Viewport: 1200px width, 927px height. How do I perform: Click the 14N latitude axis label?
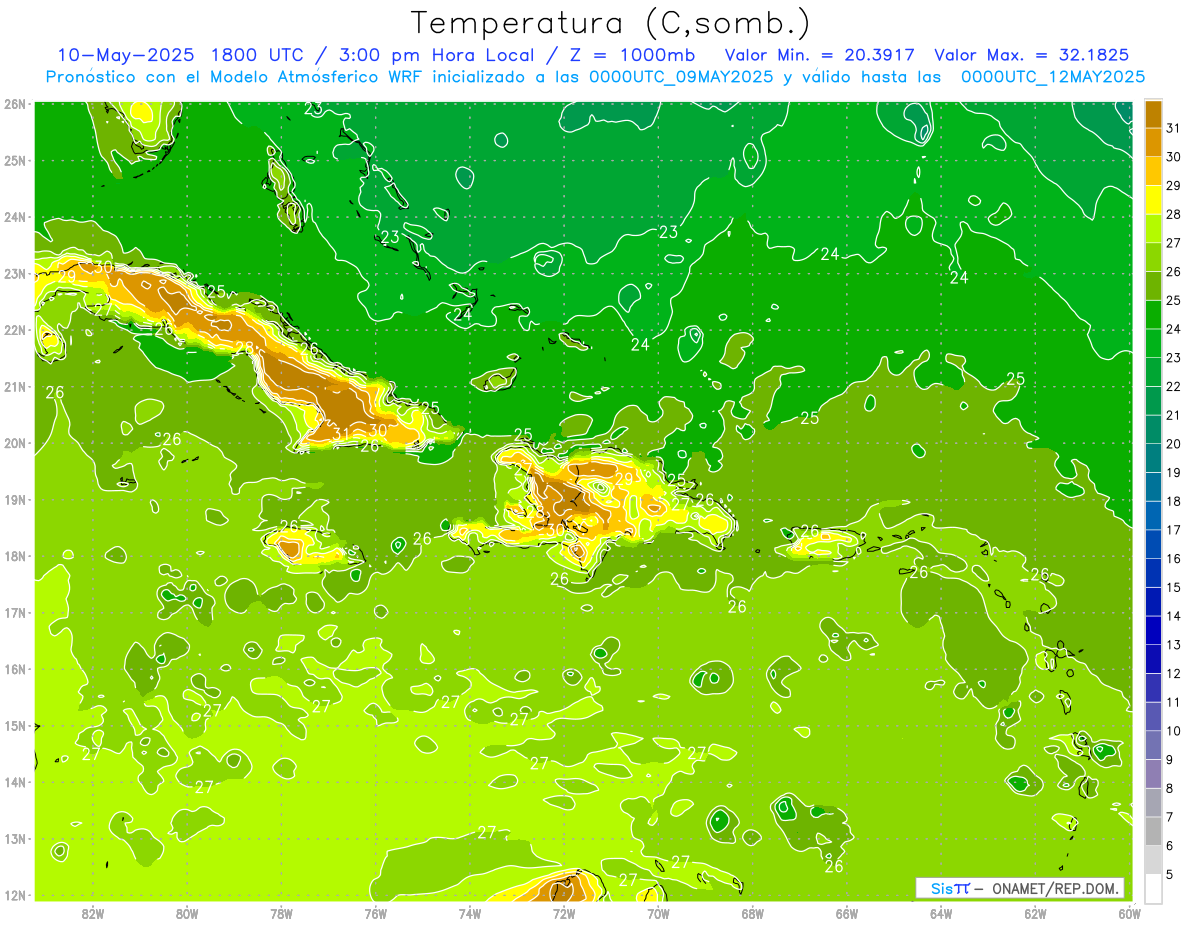[14, 782]
